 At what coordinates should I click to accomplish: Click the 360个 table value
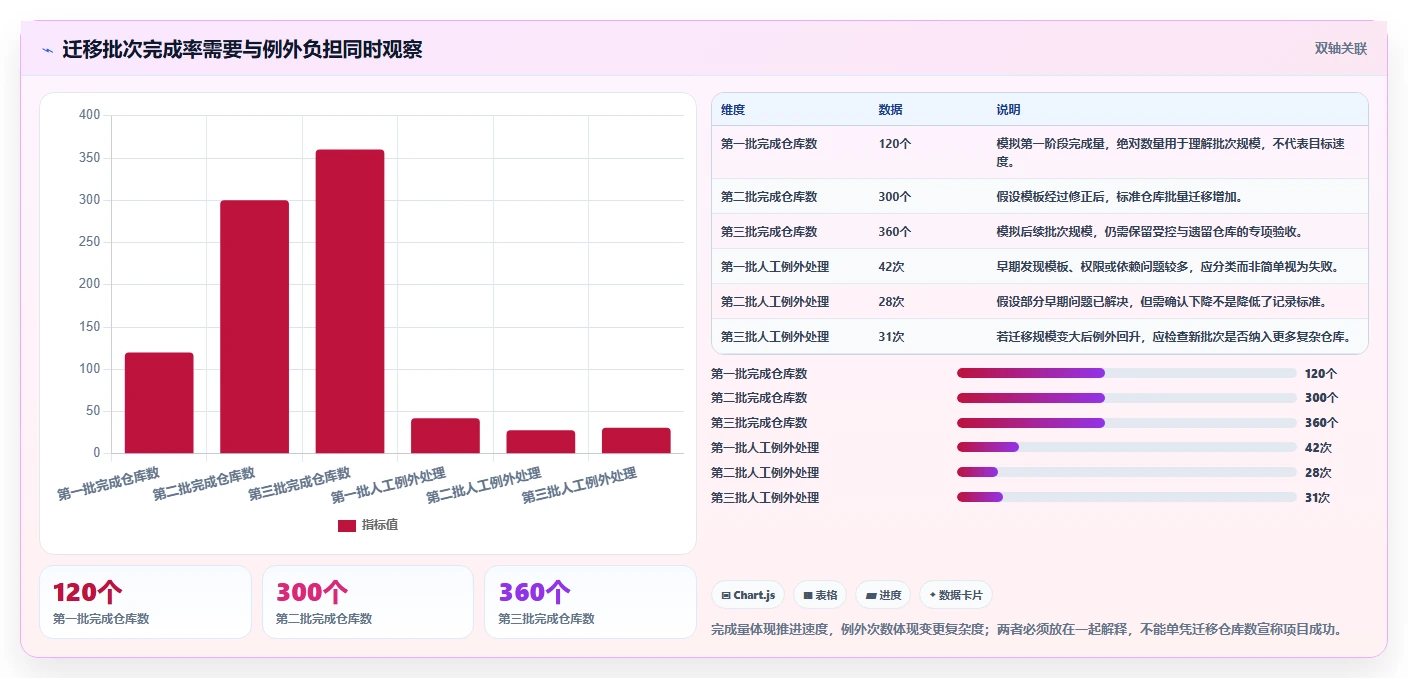tap(895, 232)
